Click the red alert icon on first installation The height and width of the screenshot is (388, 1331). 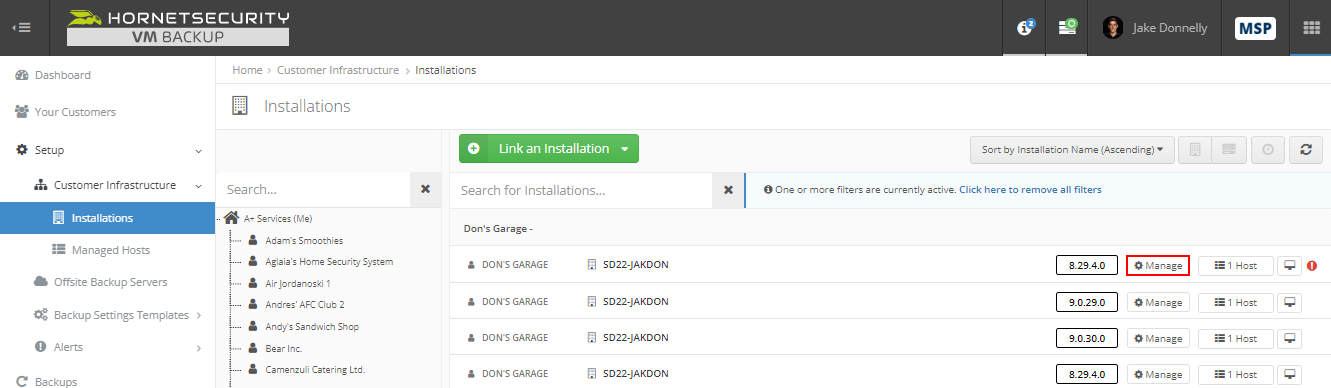1312,266
